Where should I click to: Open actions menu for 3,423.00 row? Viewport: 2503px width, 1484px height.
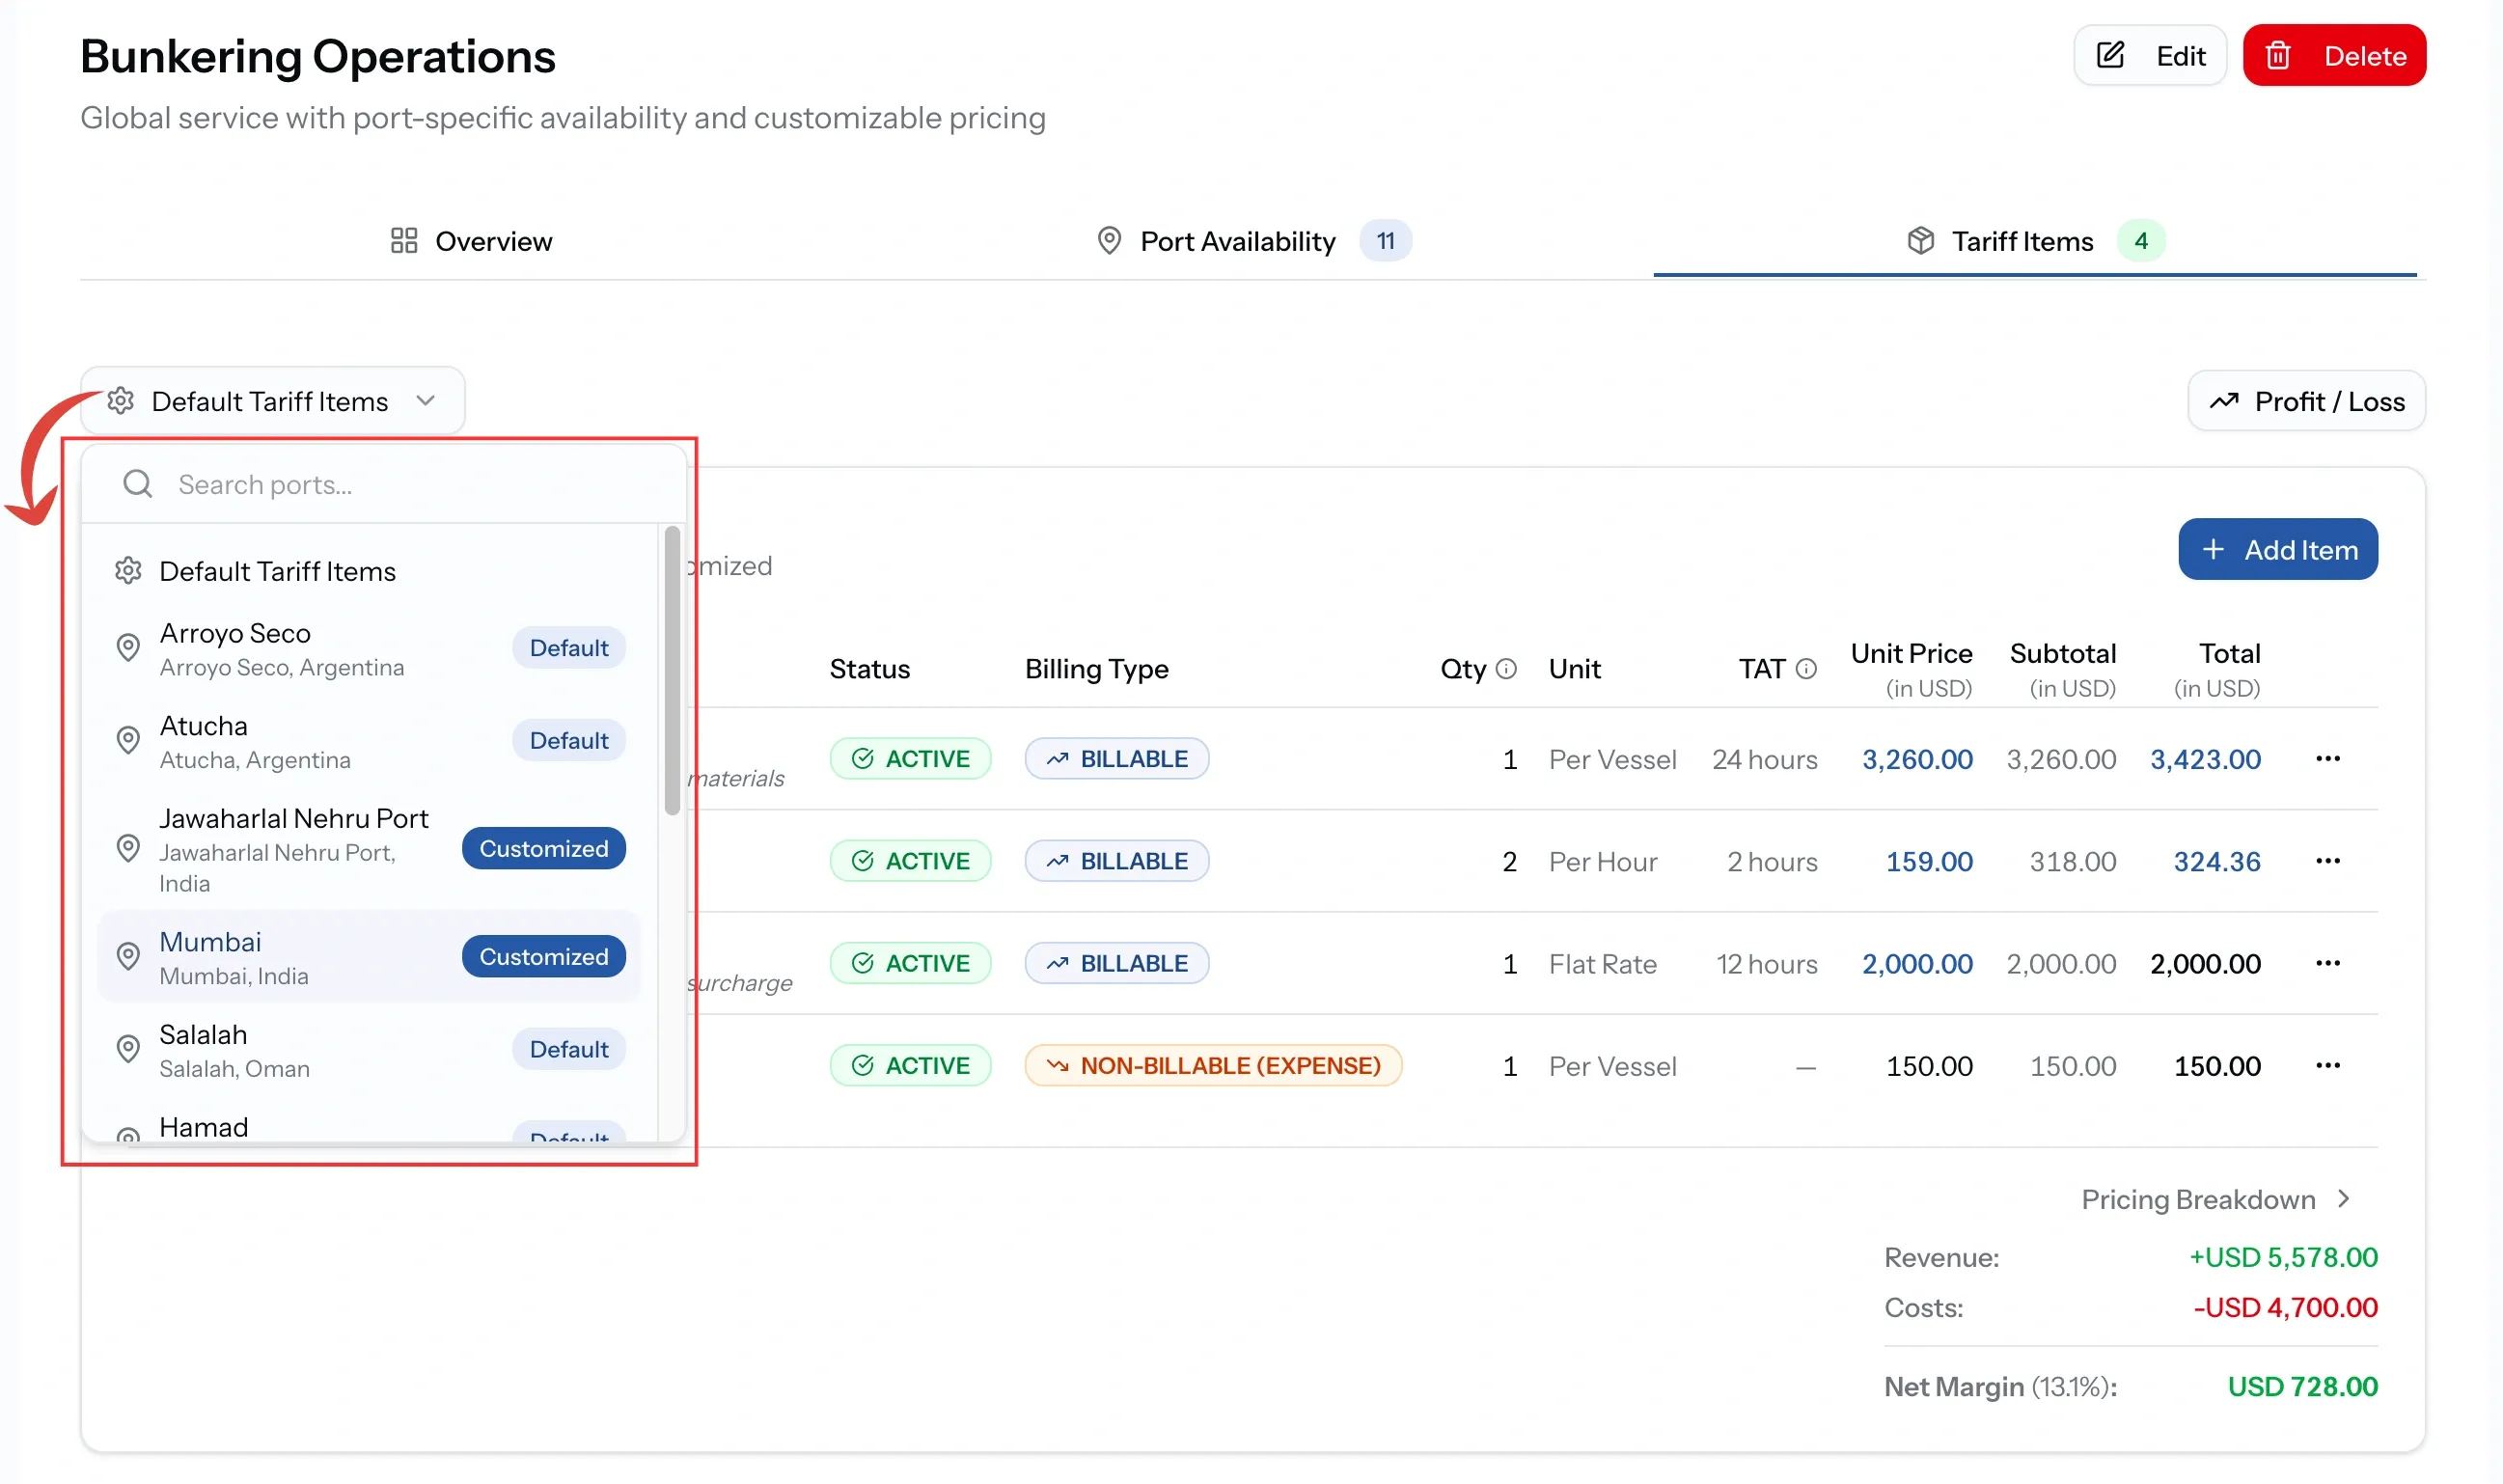[x=2327, y=759]
